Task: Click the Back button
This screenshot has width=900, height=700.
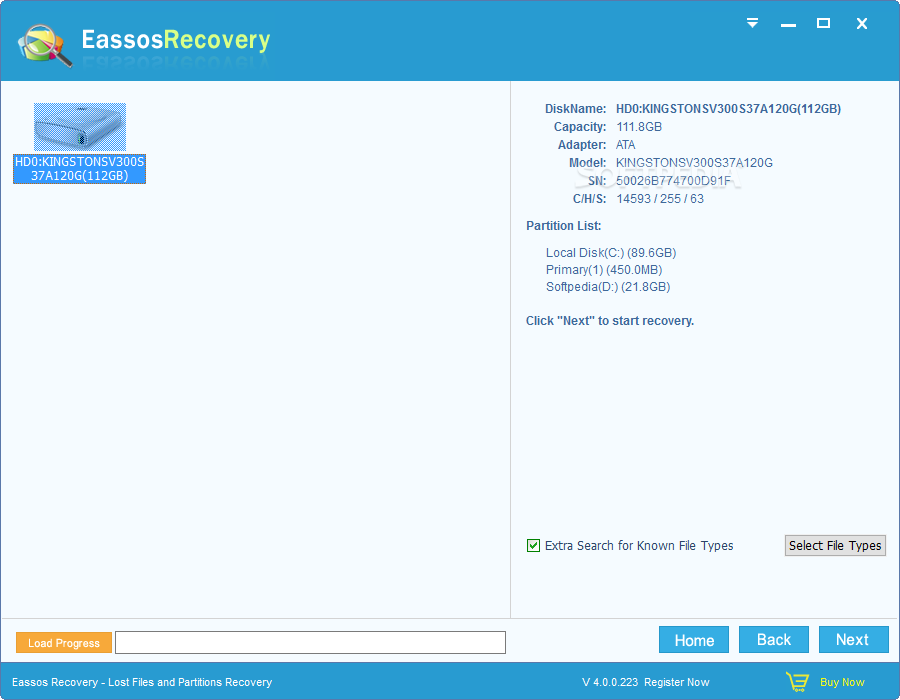Action: [x=774, y=640]
